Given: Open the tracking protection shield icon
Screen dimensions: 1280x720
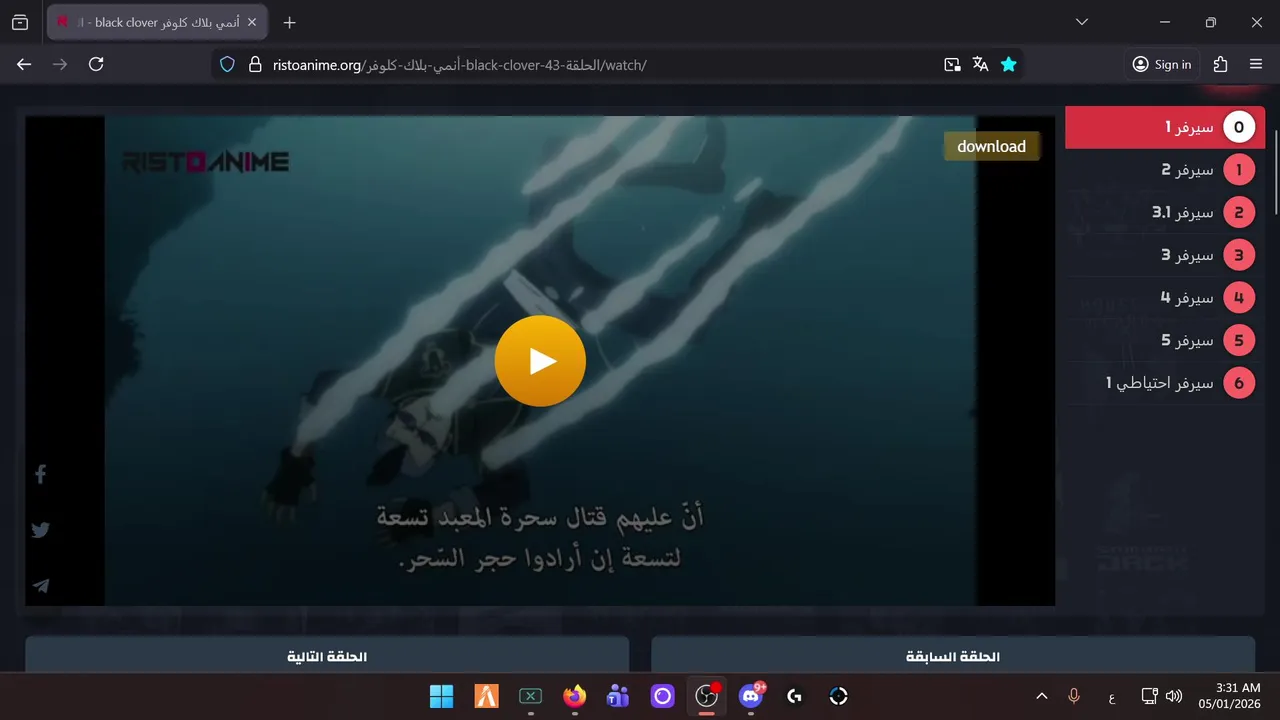Looking at the screenshot, I should (227, 65).
